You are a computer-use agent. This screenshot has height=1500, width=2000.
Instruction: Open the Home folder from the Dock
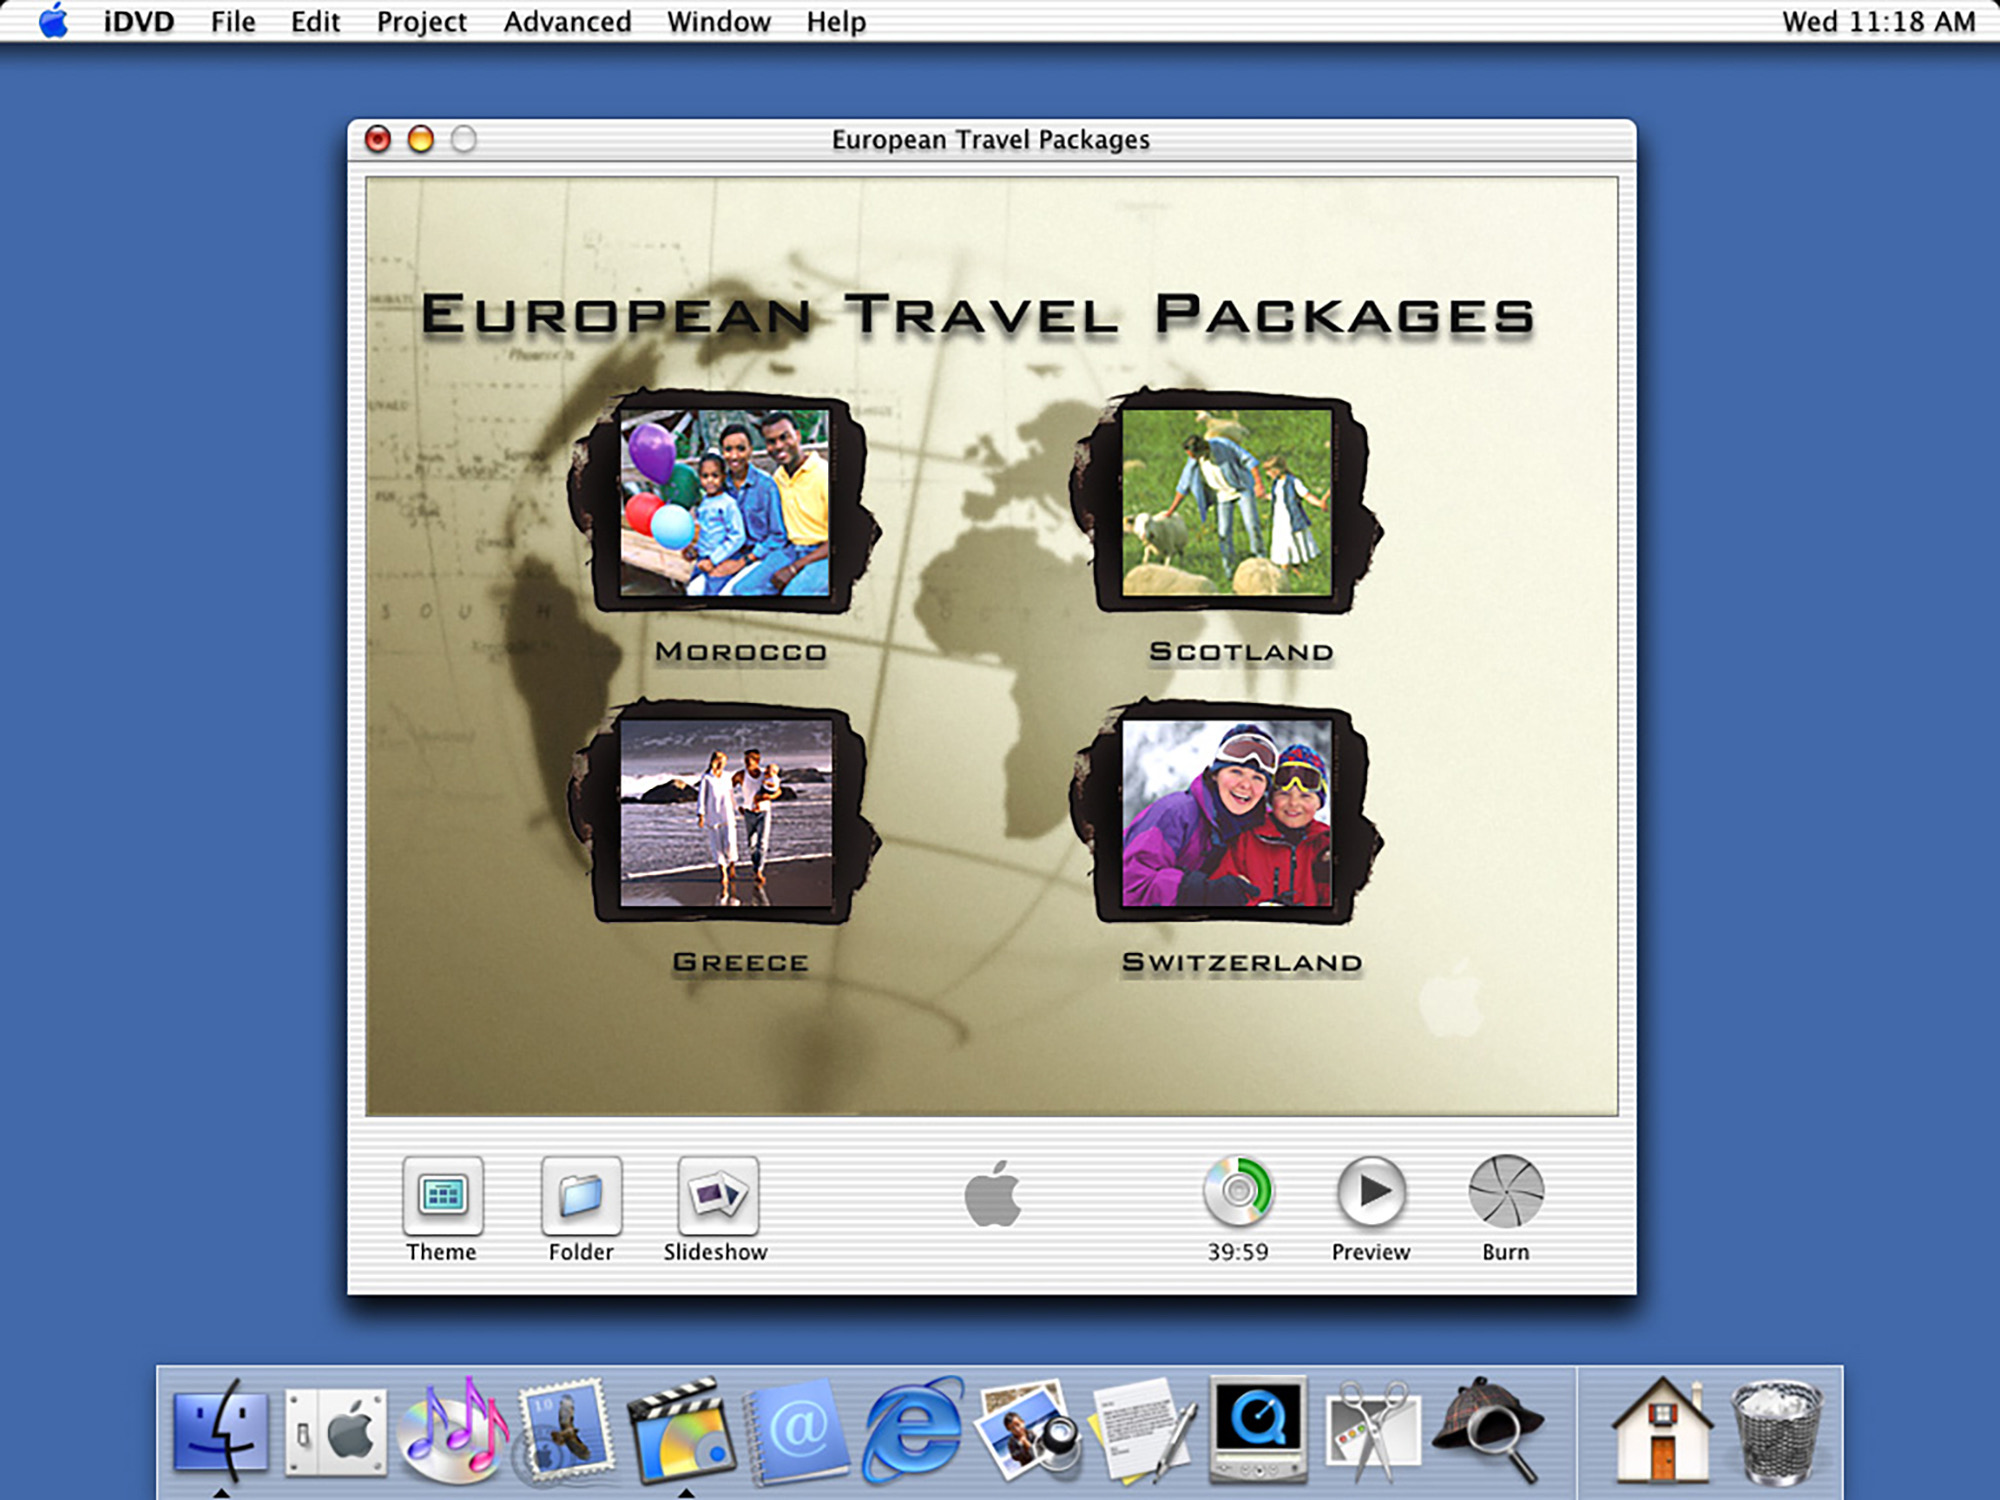[1662, 1430]
